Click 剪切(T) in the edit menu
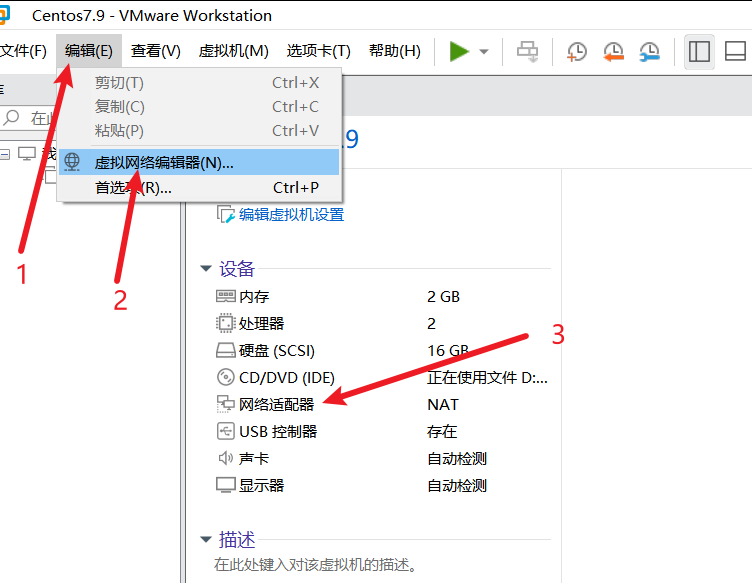 click(199, 83)
